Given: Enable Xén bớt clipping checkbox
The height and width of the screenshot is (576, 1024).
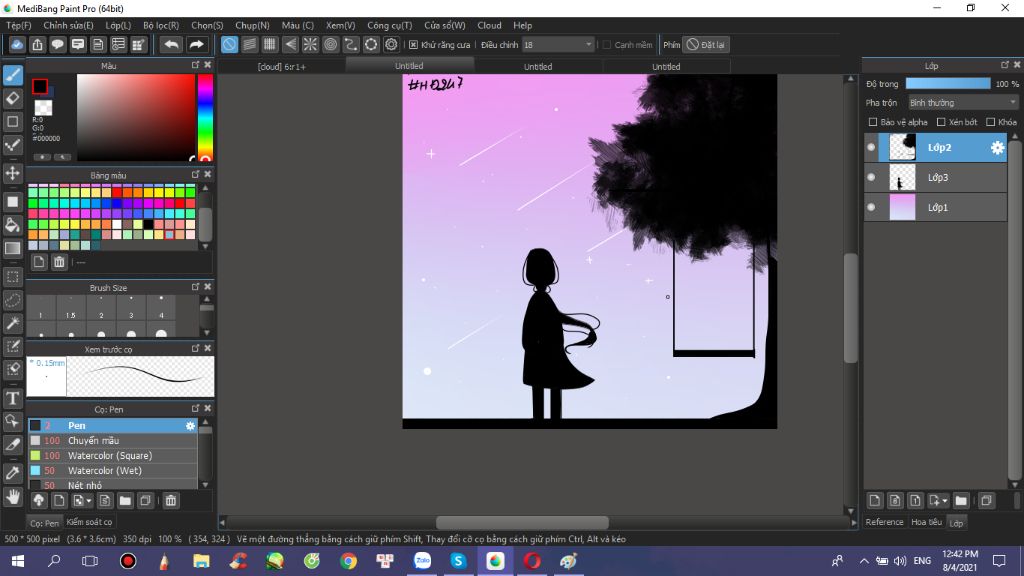Looking at the screenshot, I should pos(941,122).
